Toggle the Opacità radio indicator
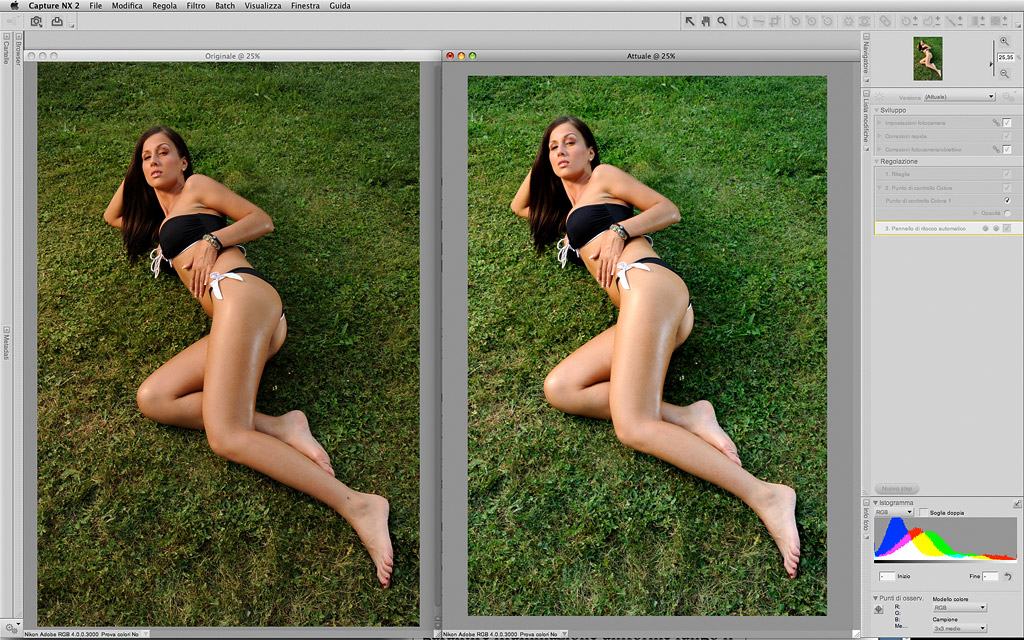Viewport: 1024px width, 640px height. point(1007,214)
